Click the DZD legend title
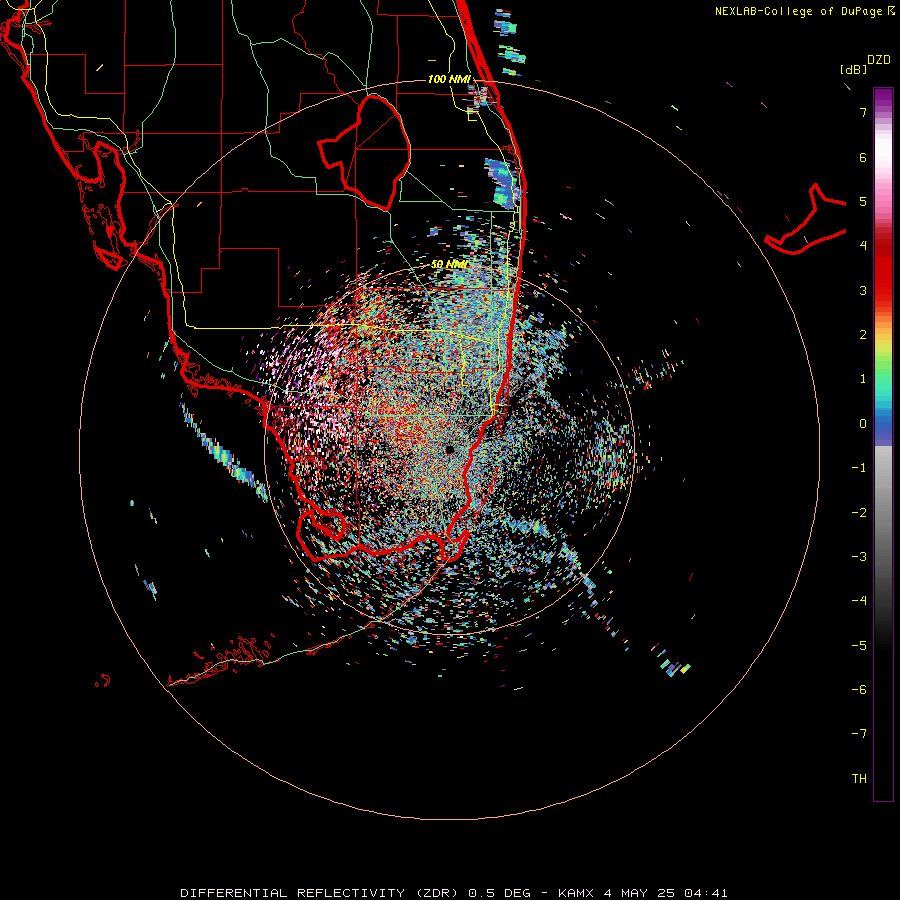 tap(879, 60)
